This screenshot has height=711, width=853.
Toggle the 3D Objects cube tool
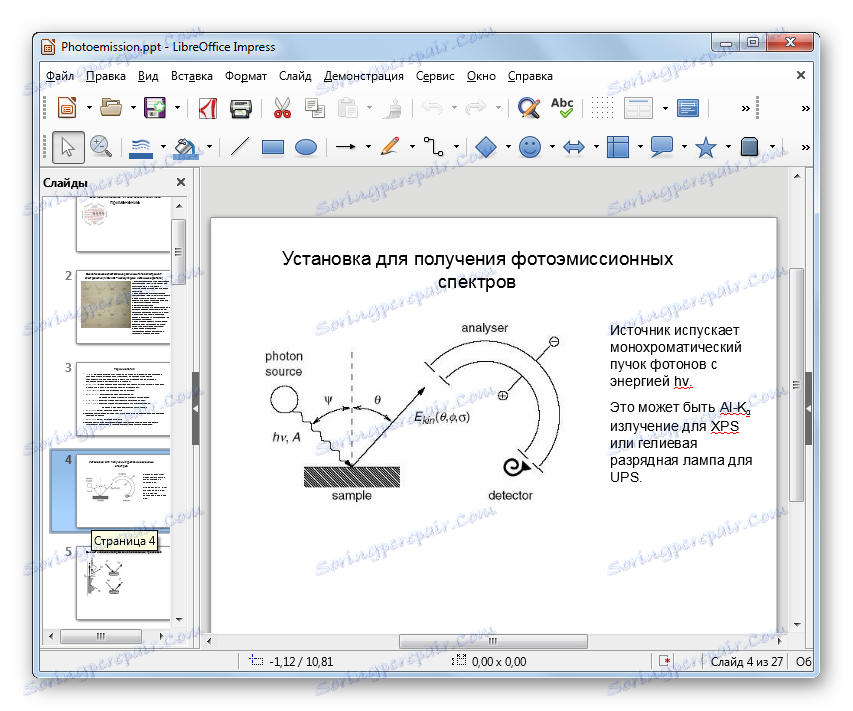click(x=751, y=147)
